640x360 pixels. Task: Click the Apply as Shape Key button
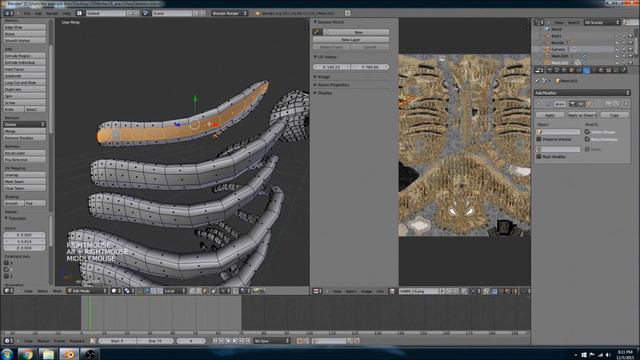pyautogui.click(x=582, y=116)
